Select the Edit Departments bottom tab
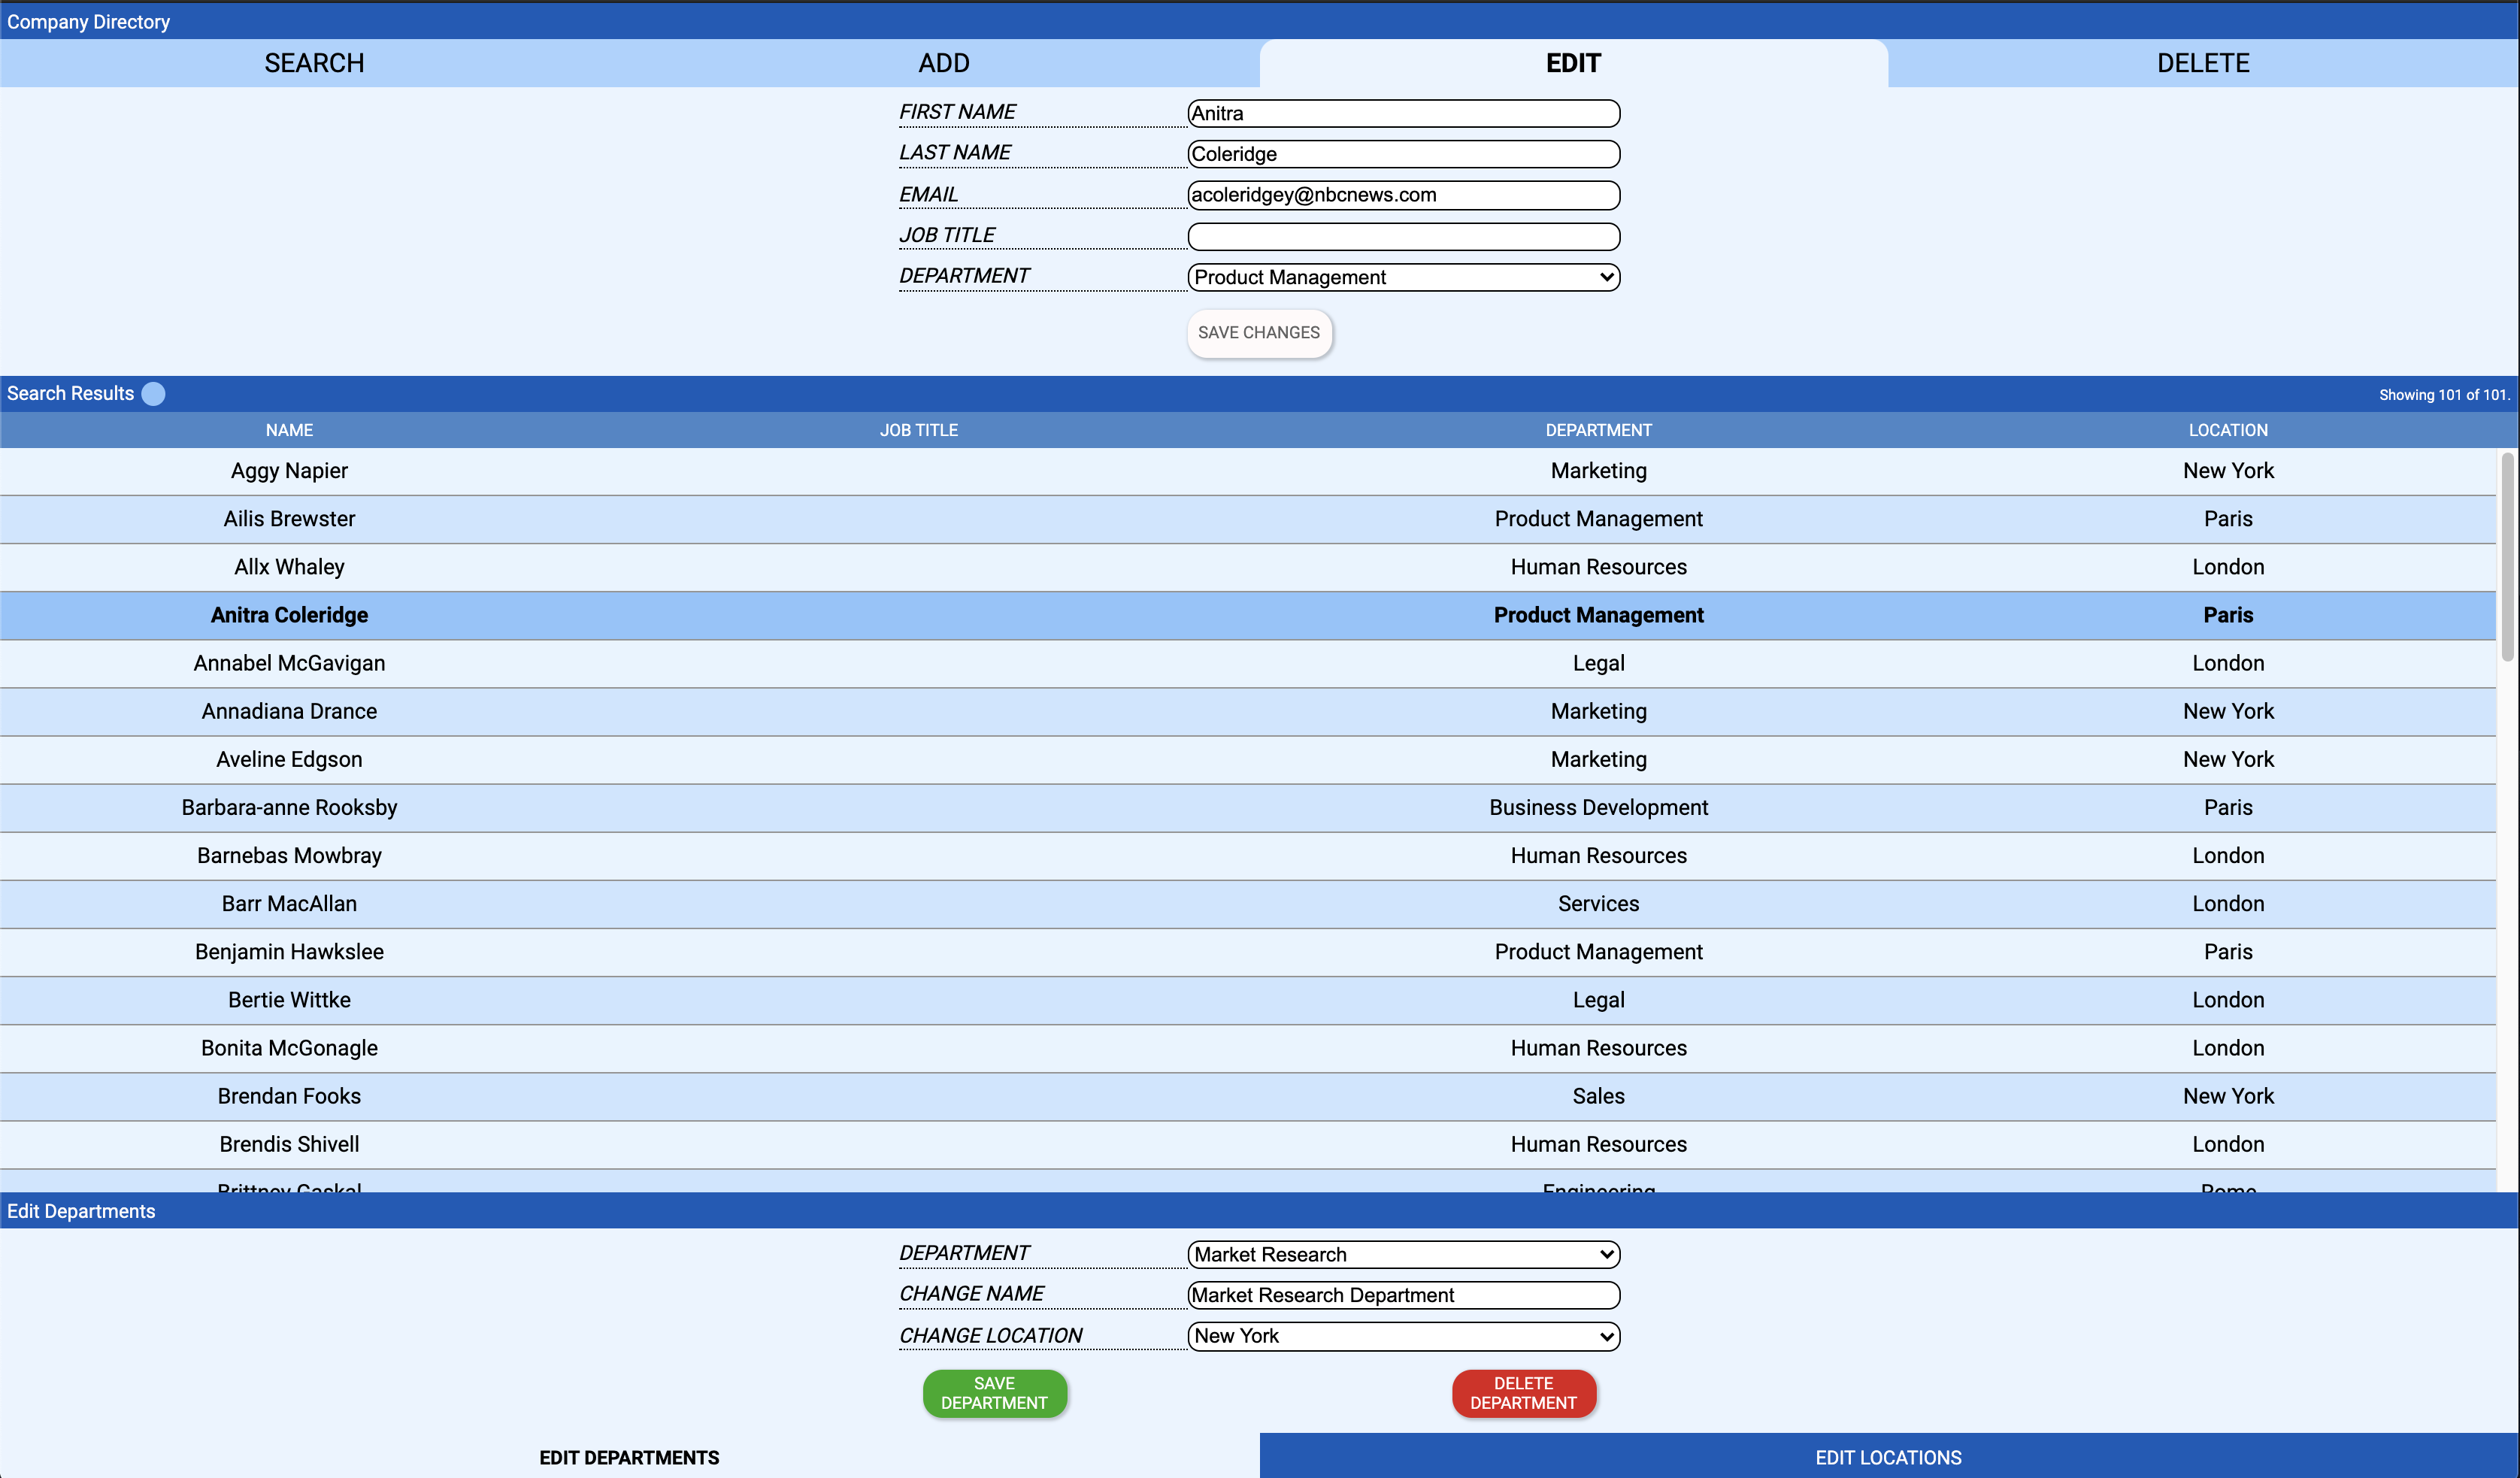The width and height of the screenshot is (2520, 1478). pos(629,1457)
